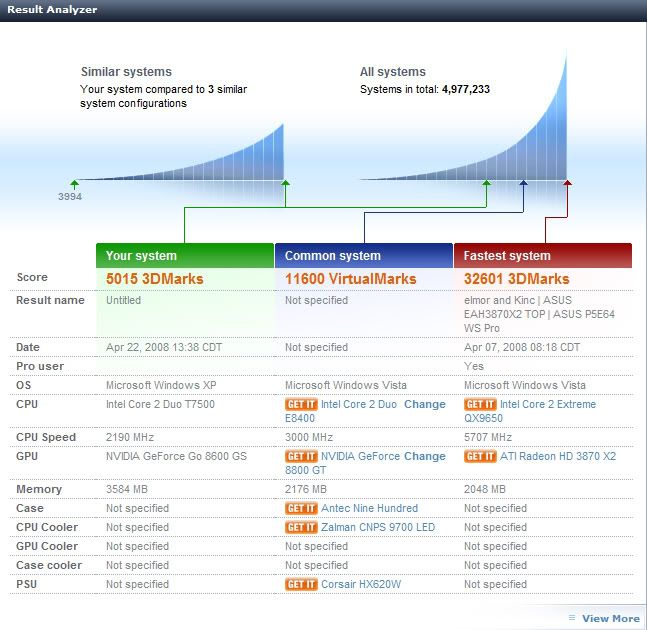Click total systems count 4,977,233
Screen dimensions: 647x630
click(466, 89)
